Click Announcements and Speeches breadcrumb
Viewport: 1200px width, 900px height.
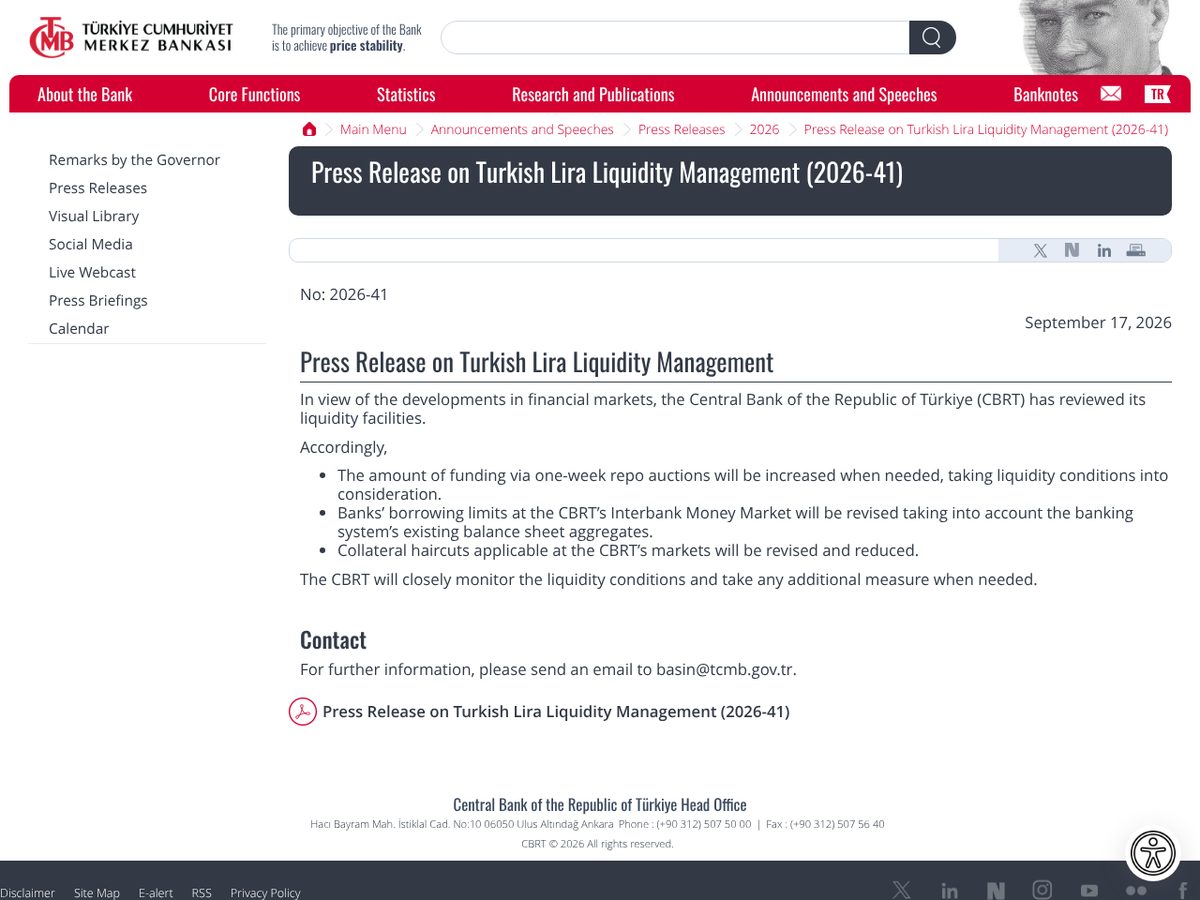[x=522, y=129]
